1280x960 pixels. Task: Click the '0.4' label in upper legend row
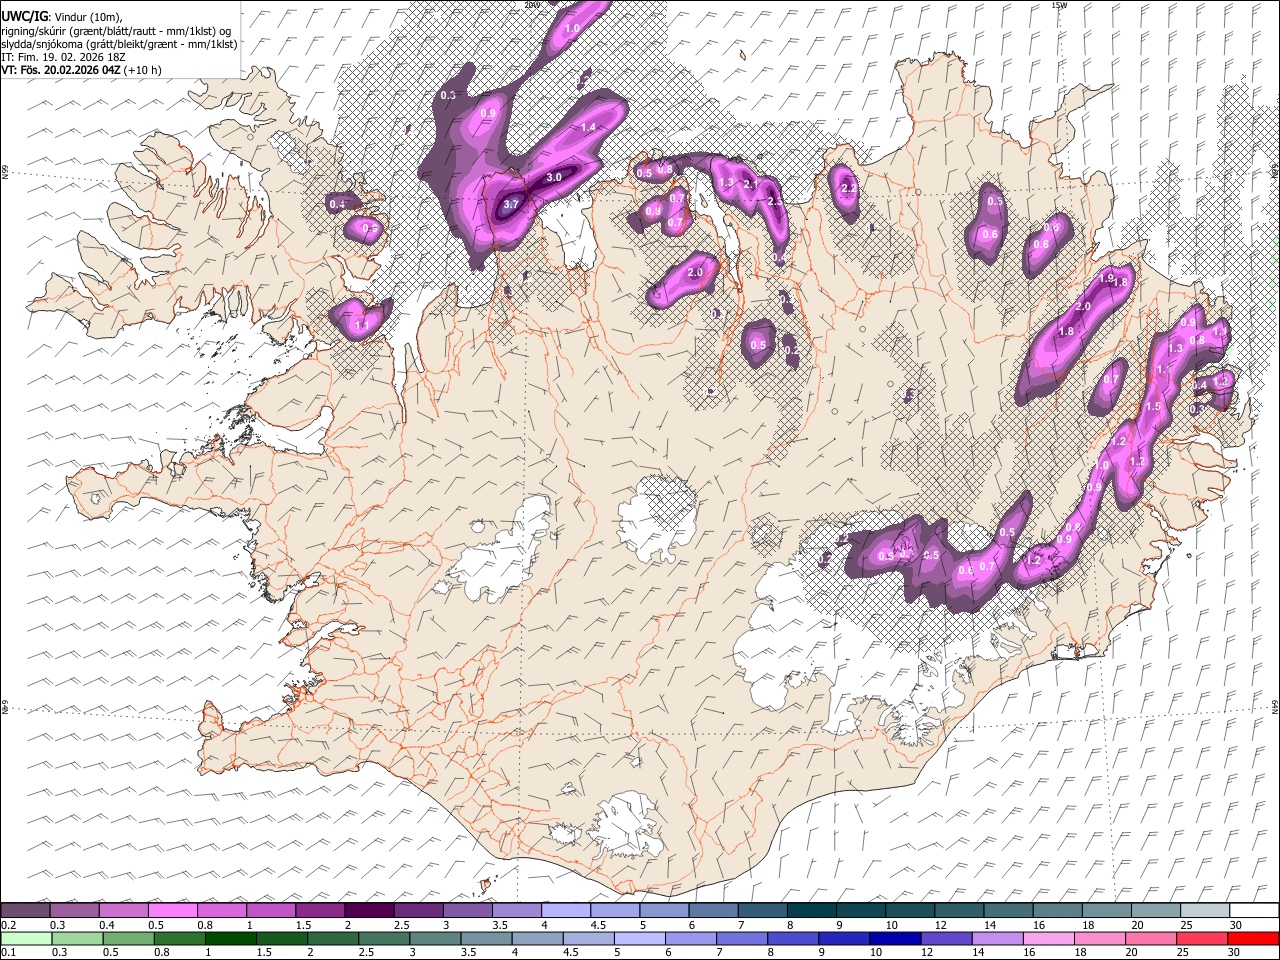click(107, 925)
